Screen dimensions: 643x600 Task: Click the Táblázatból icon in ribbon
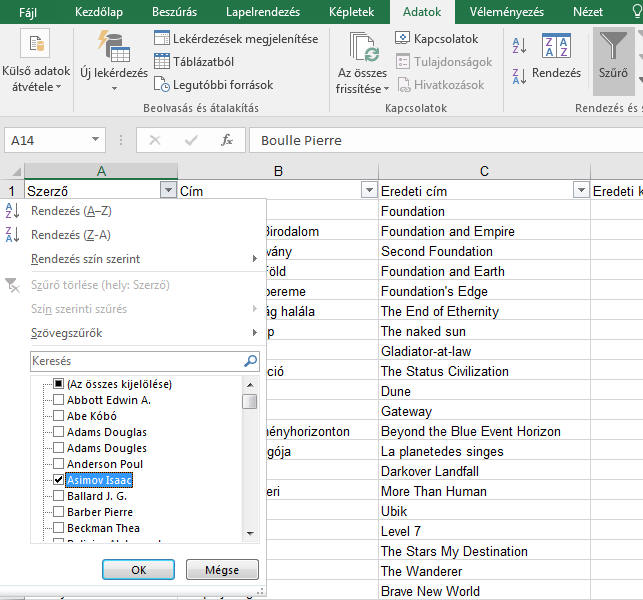[x=163, y=62]
